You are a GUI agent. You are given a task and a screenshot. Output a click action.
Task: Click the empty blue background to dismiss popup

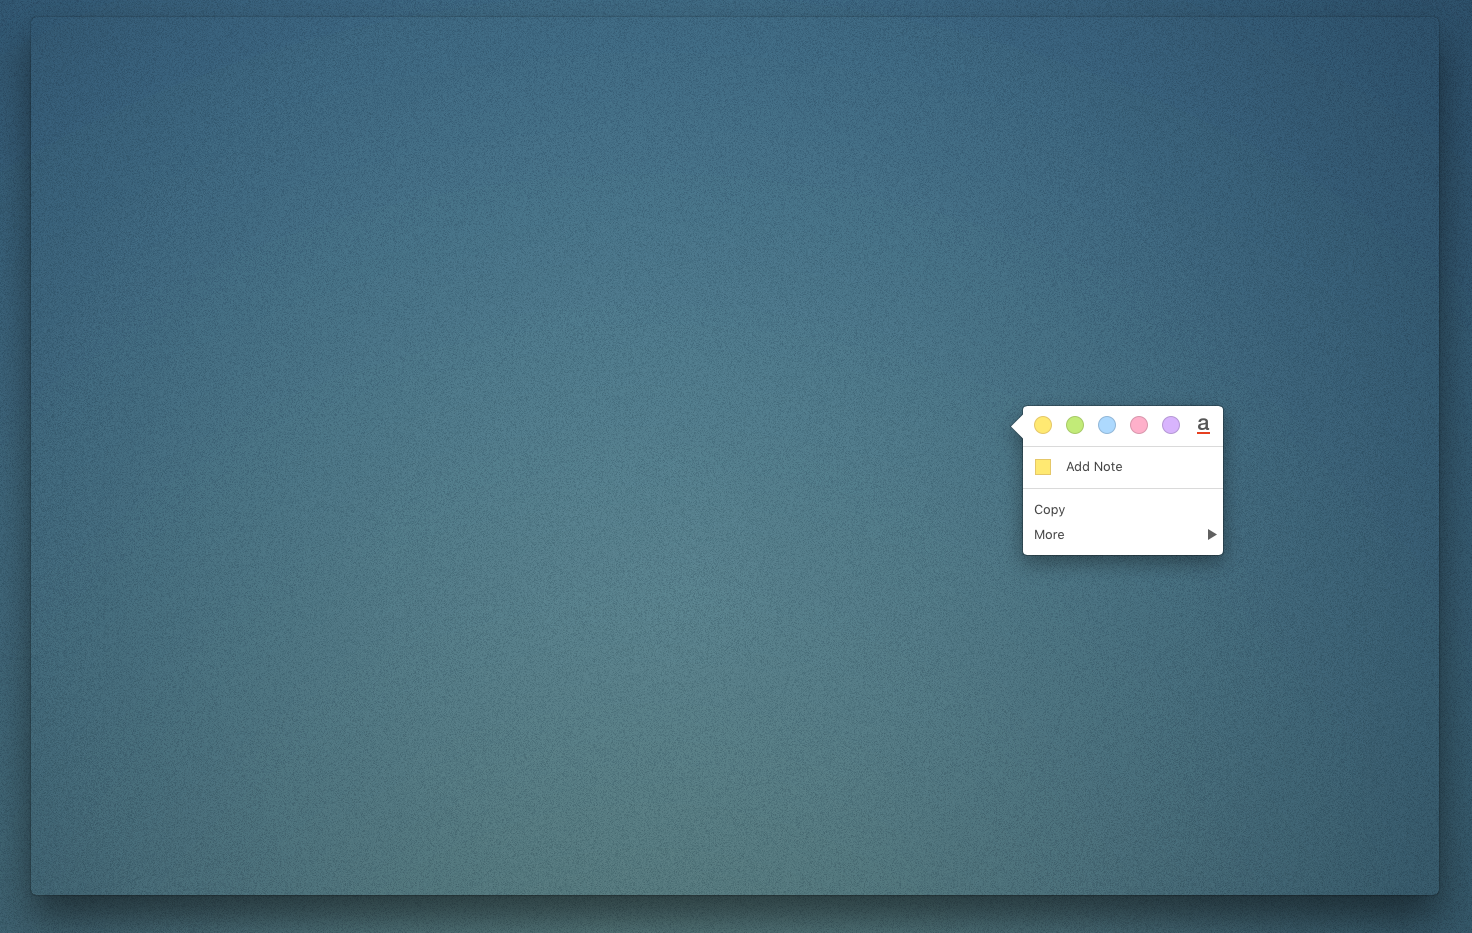pyautogui.click(x=500, y=400)
